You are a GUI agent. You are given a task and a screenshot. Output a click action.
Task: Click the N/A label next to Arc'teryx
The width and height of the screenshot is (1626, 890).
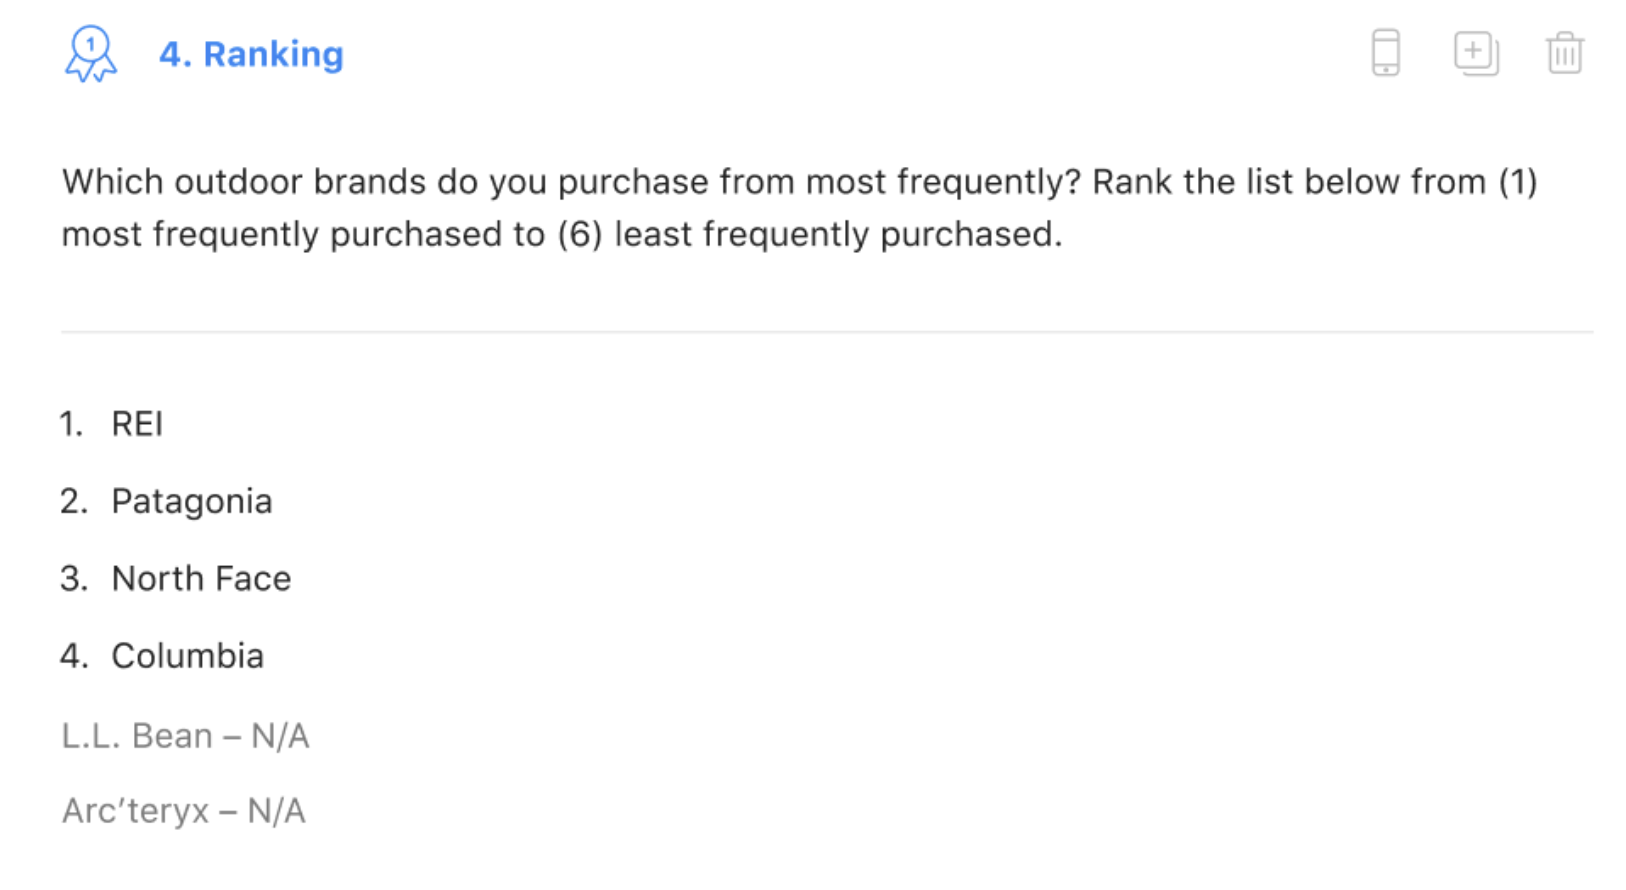click(277, 811)
